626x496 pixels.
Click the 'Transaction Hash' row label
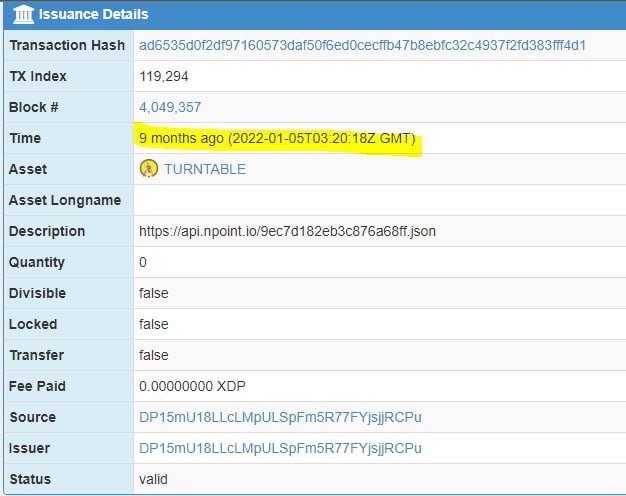67,45
